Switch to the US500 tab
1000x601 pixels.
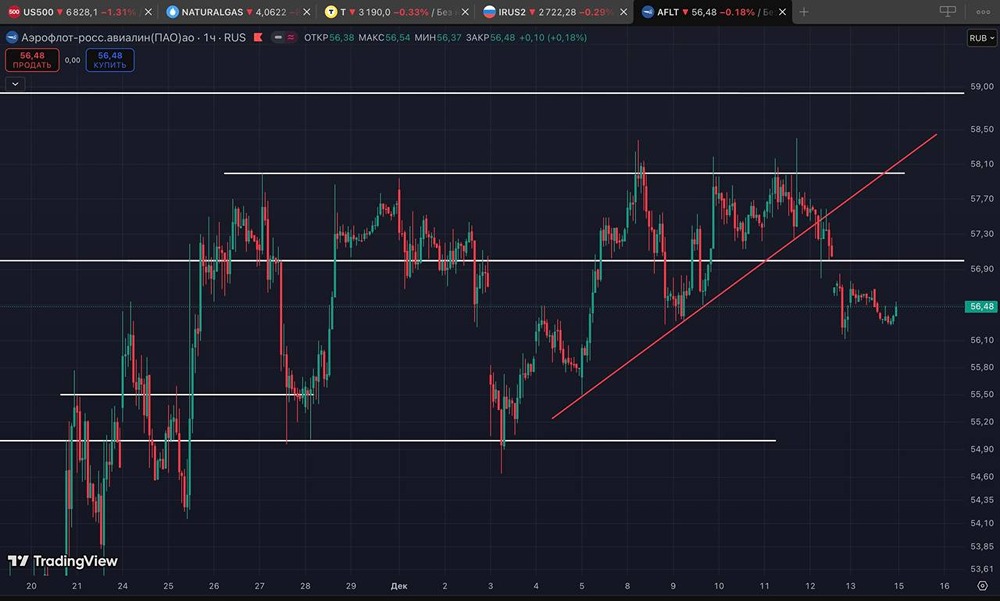click(78, 11)
